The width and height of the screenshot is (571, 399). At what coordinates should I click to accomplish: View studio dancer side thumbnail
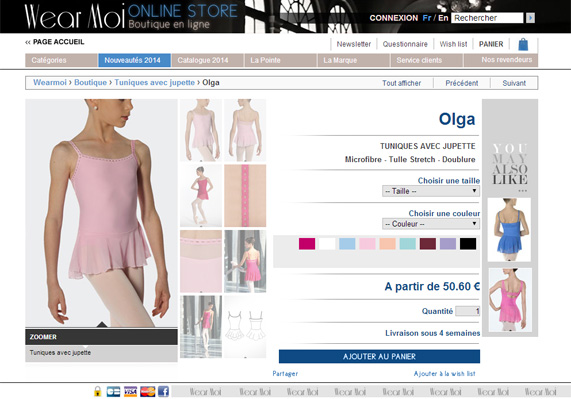[x=201, y=327]
